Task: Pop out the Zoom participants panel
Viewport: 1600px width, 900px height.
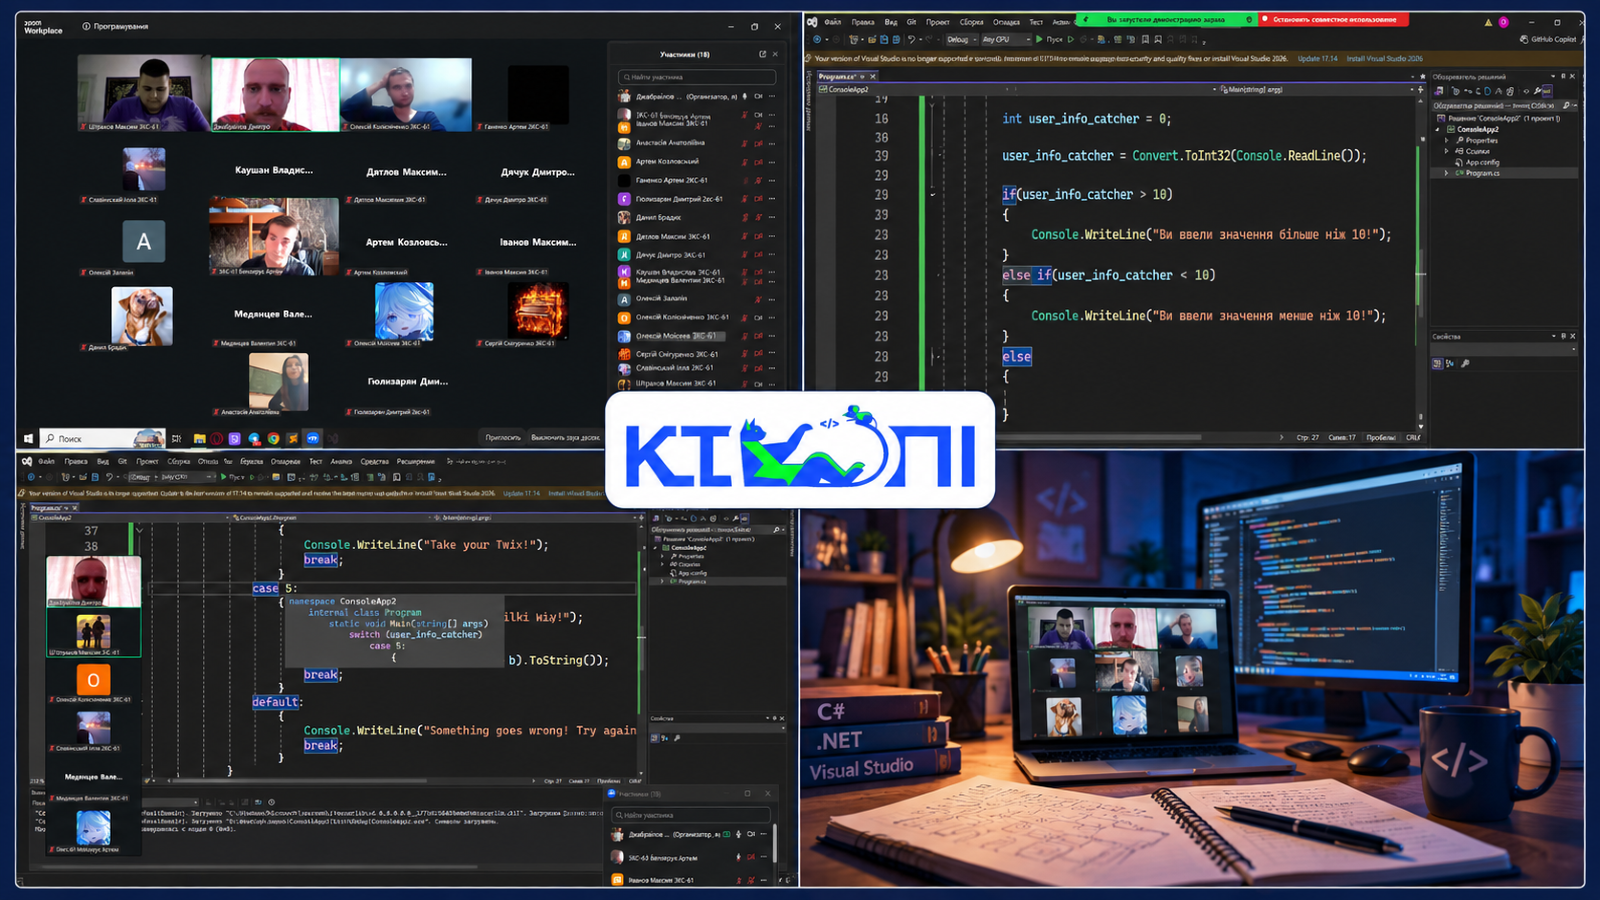Action: 762,54
